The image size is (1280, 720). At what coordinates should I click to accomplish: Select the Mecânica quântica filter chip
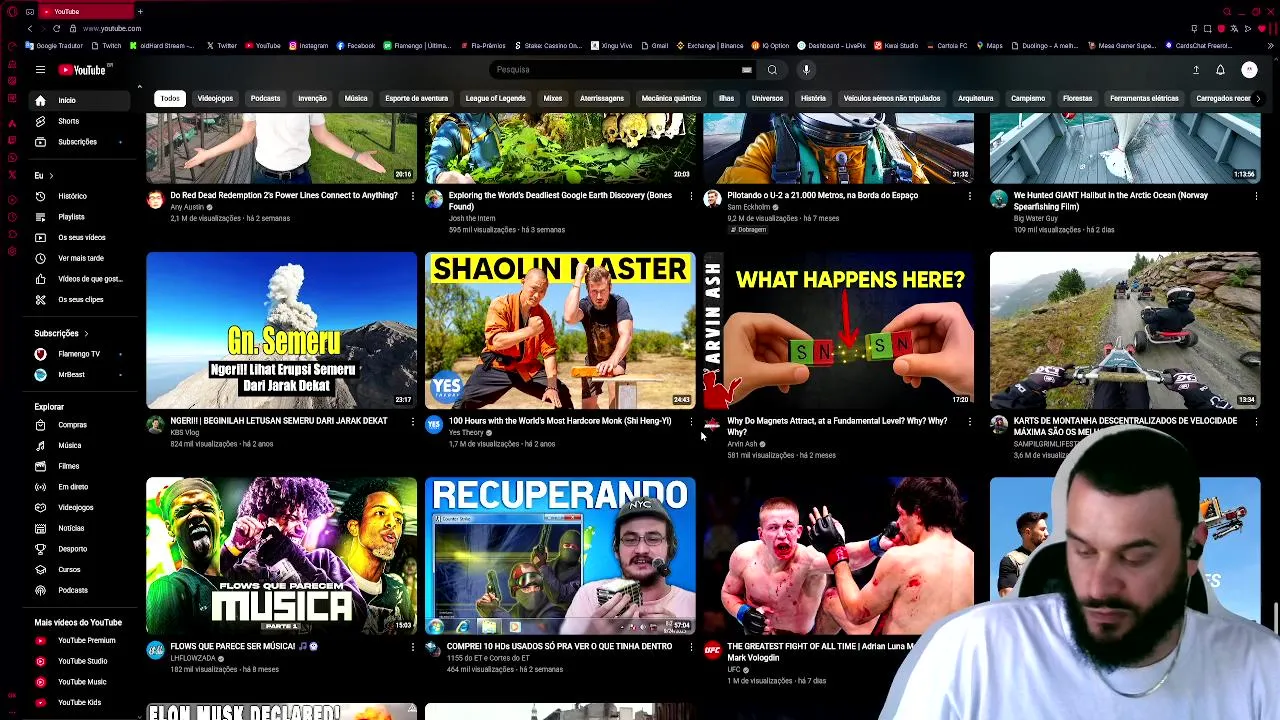coord(671,99)
